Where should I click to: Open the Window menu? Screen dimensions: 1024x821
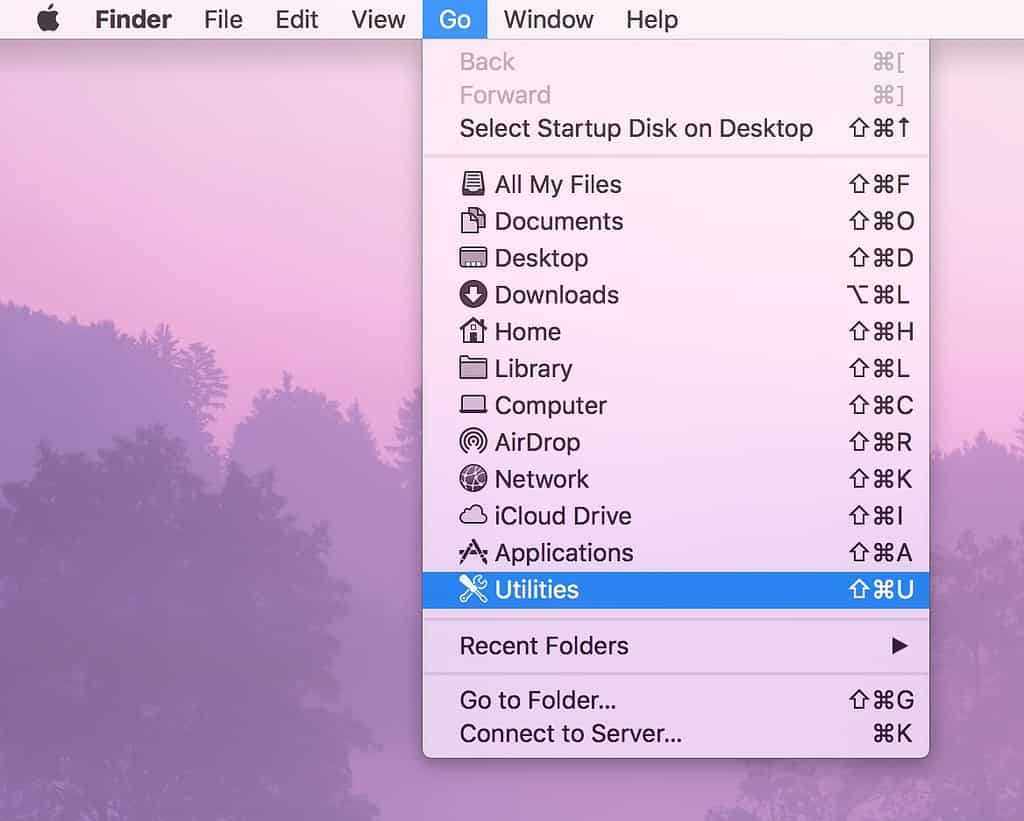[x=548, y=19]
